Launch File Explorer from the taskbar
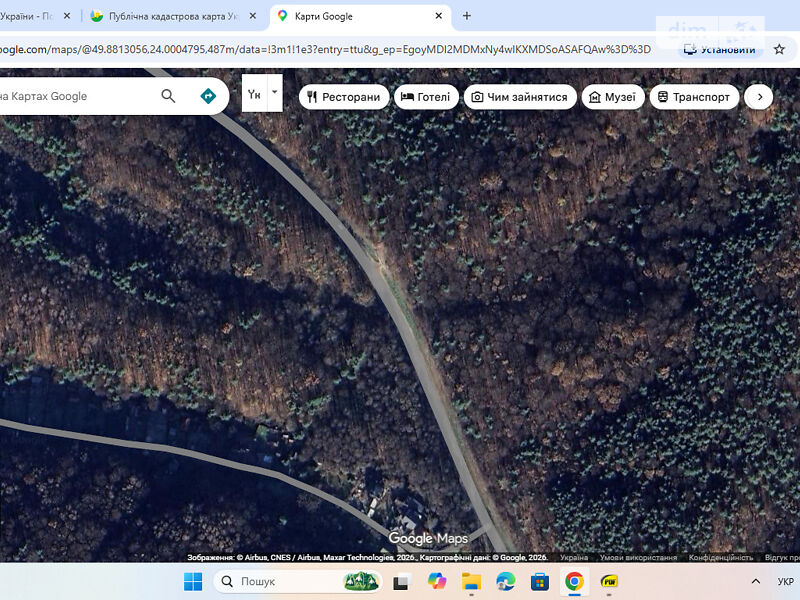Screen dimensions: 800x600 click(471, 581)
